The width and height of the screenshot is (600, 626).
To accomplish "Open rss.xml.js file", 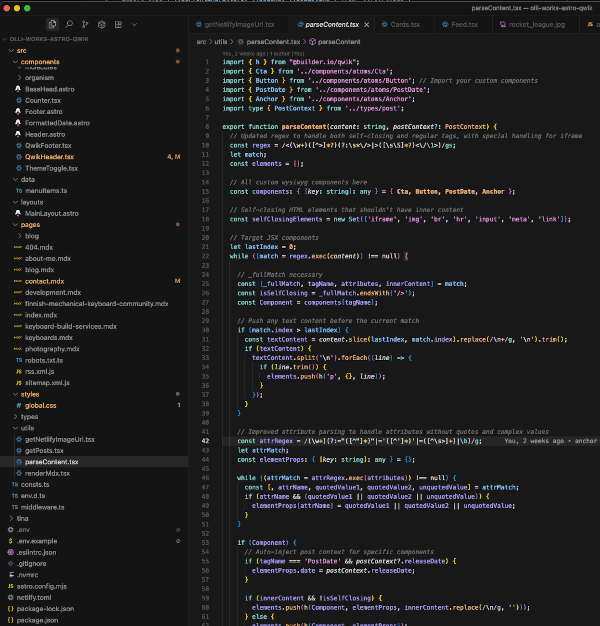I will 40,372.
